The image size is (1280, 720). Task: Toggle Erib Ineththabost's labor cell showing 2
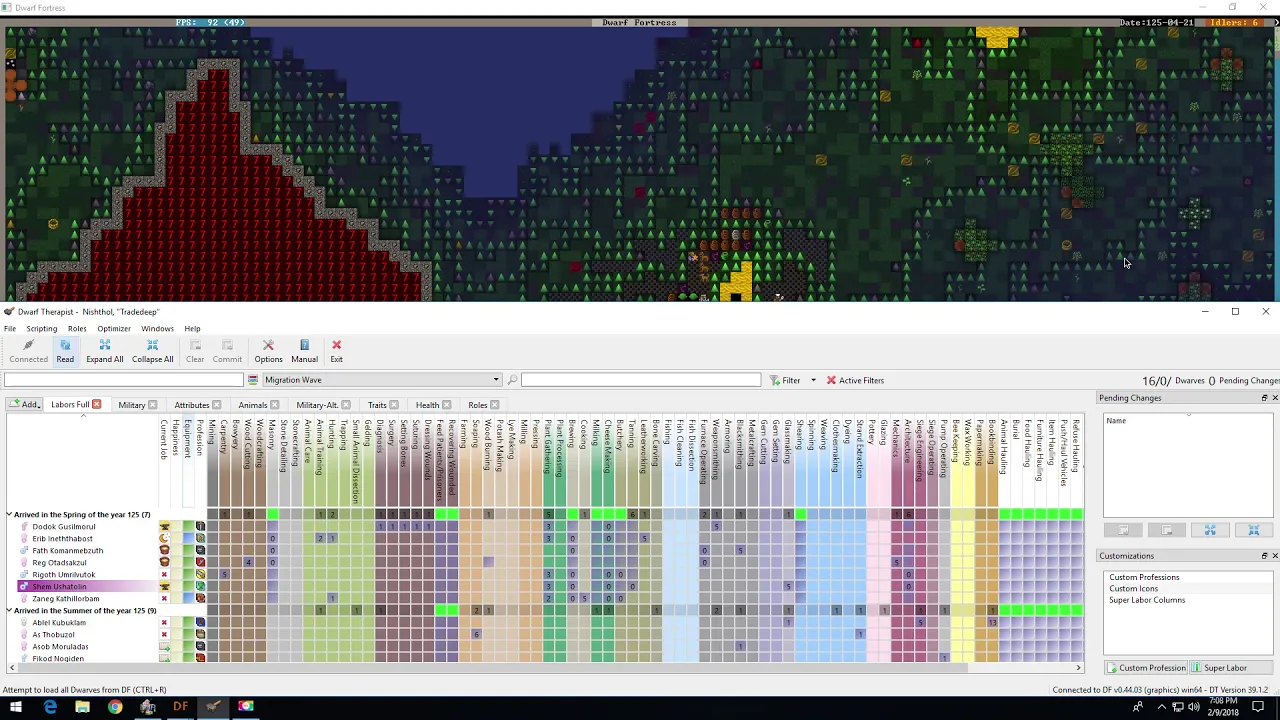click(320, 539)
